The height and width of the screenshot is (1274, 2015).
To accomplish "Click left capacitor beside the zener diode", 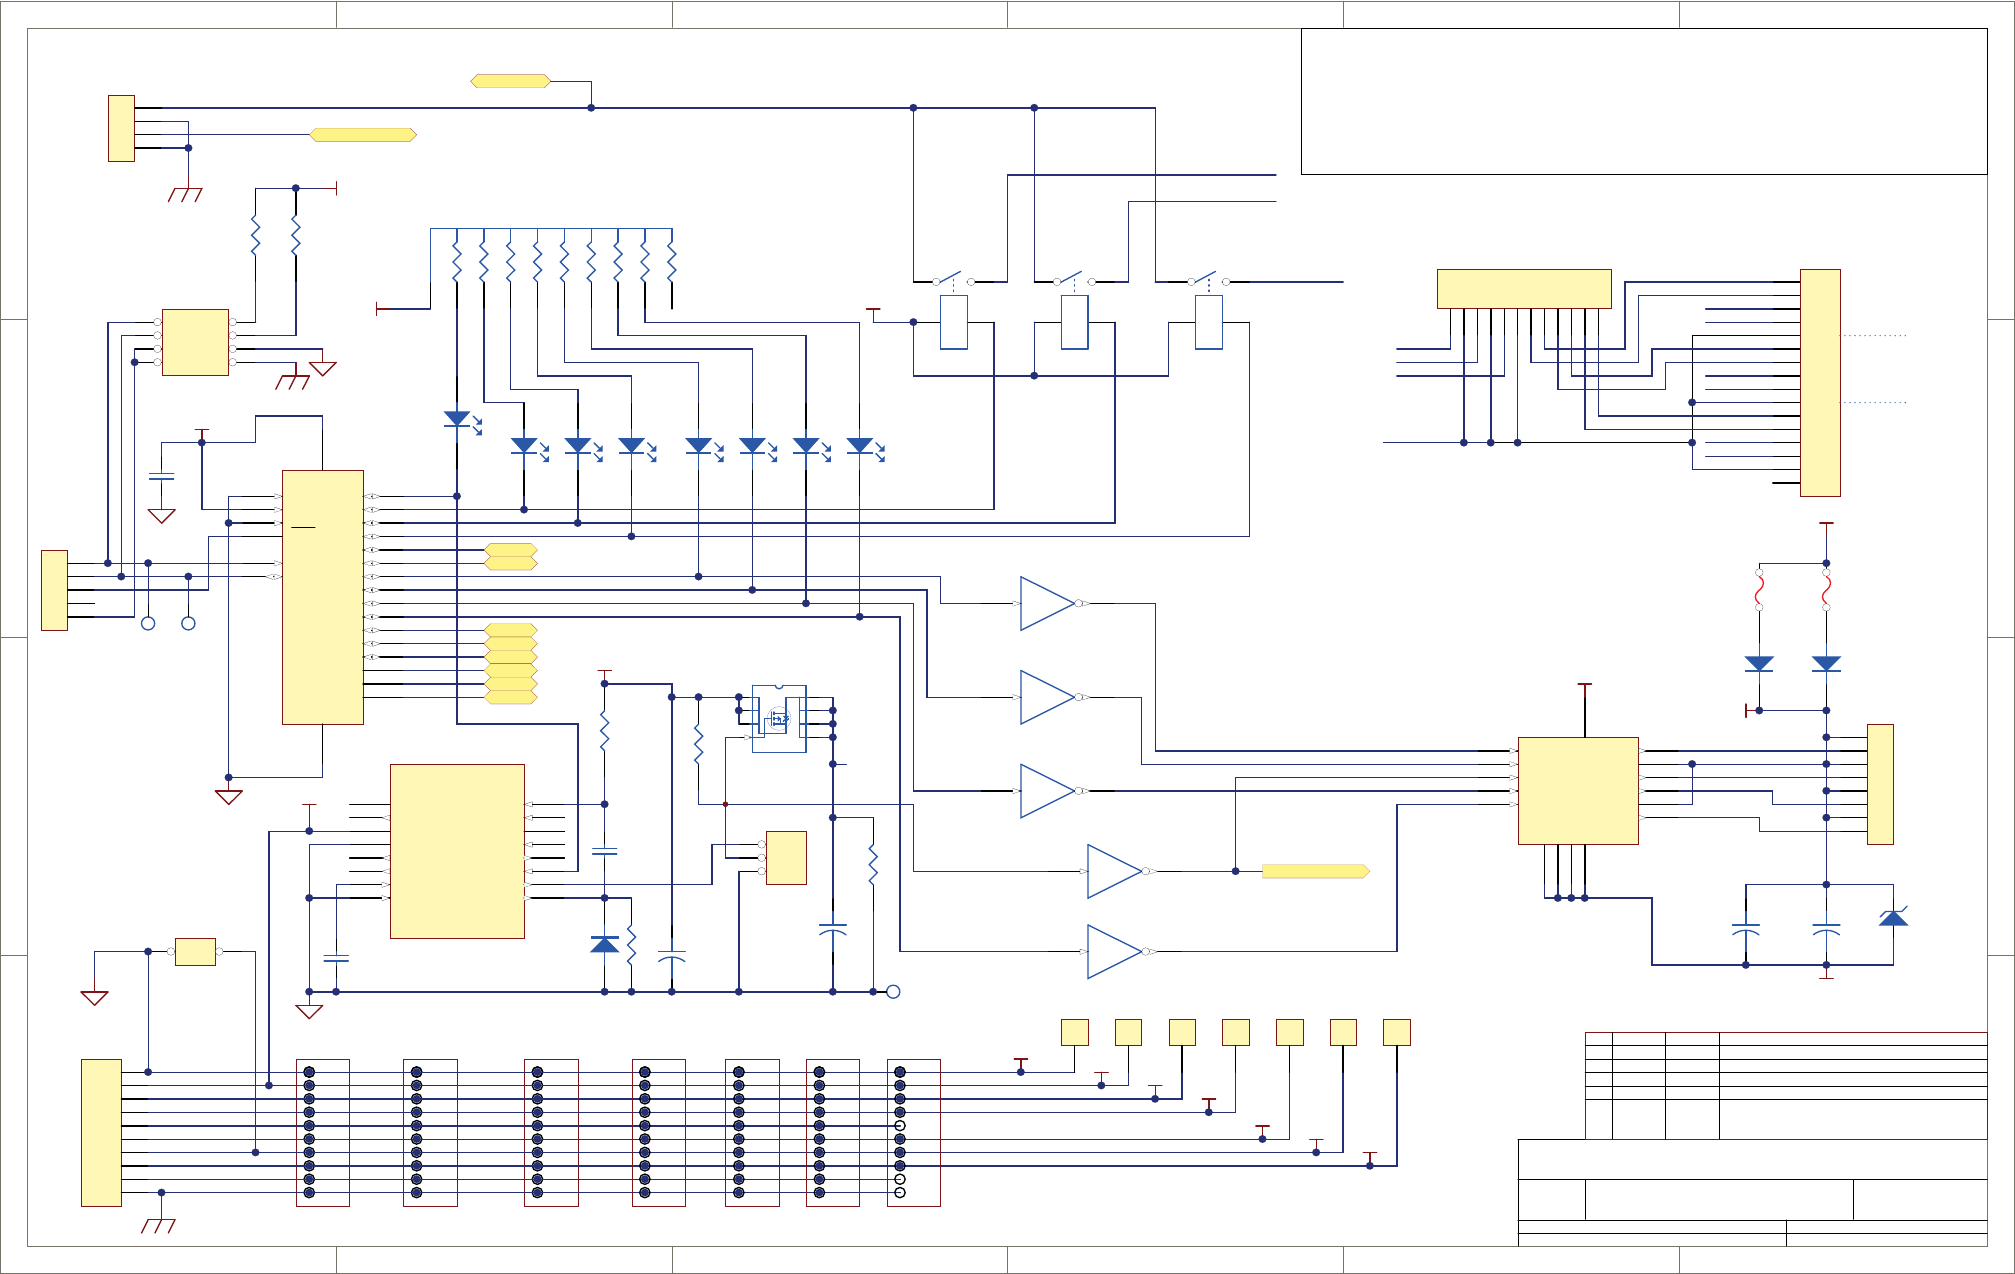I will point(1745,928).
